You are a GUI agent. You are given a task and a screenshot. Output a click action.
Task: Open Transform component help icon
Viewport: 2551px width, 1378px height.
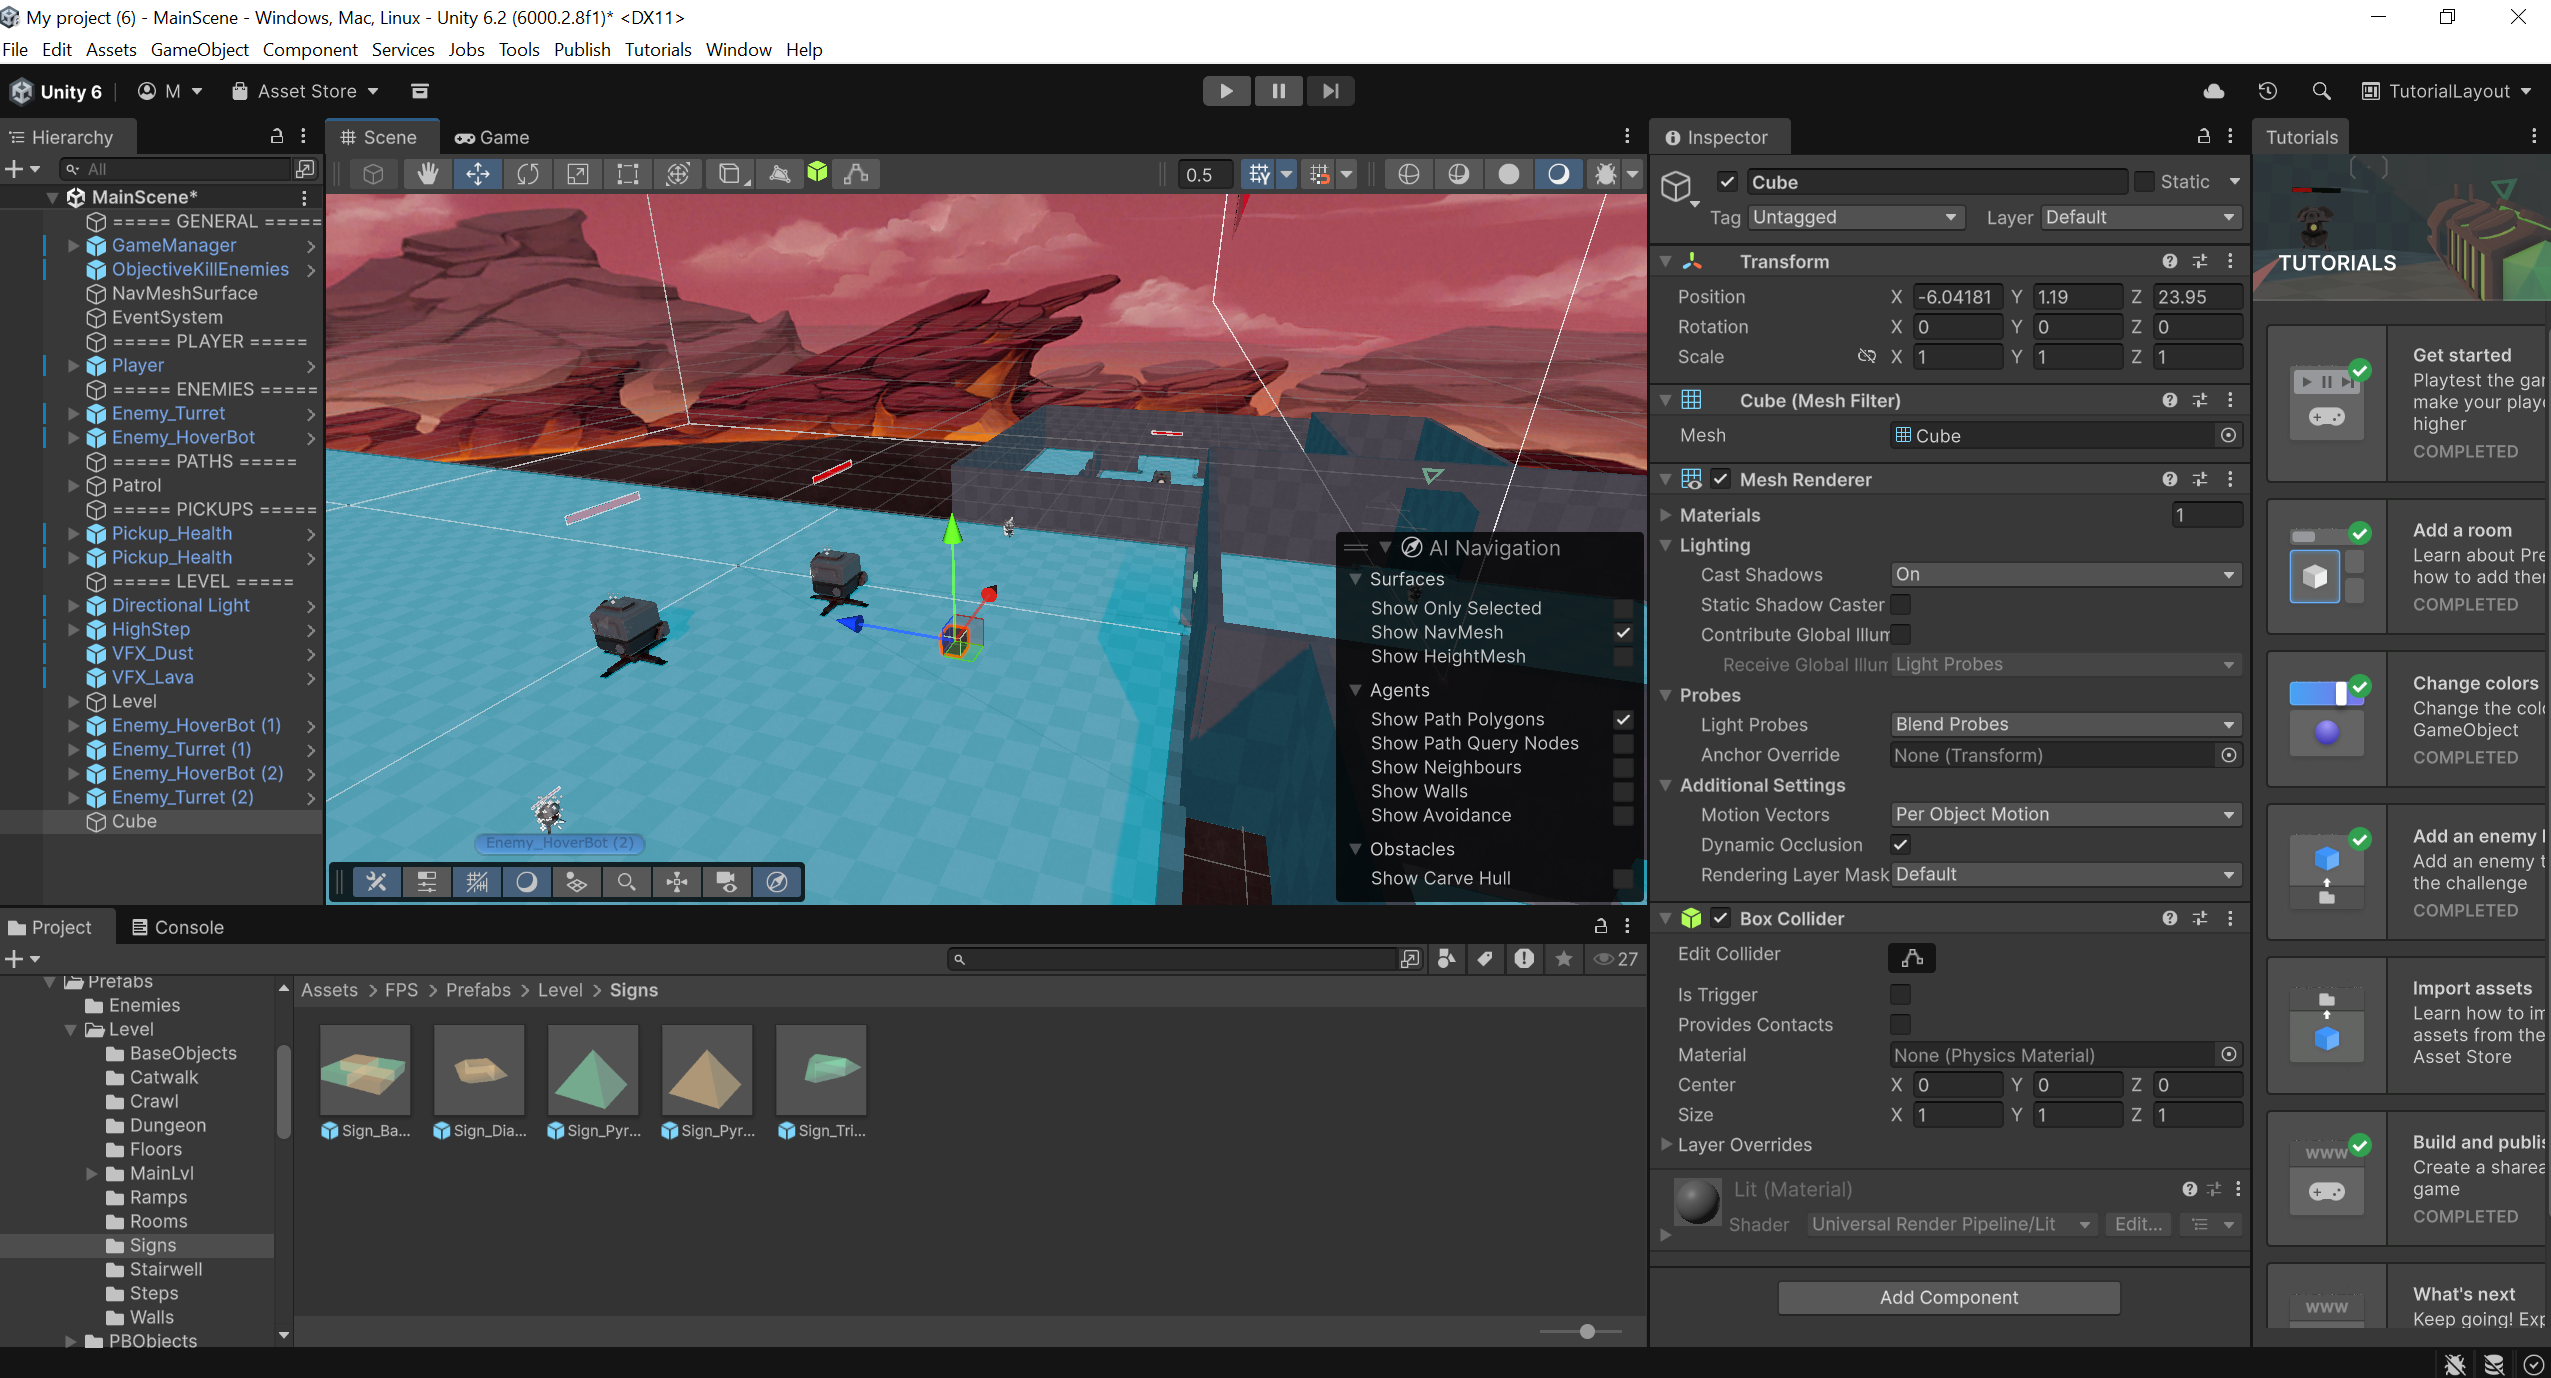tap(2169, 261)
